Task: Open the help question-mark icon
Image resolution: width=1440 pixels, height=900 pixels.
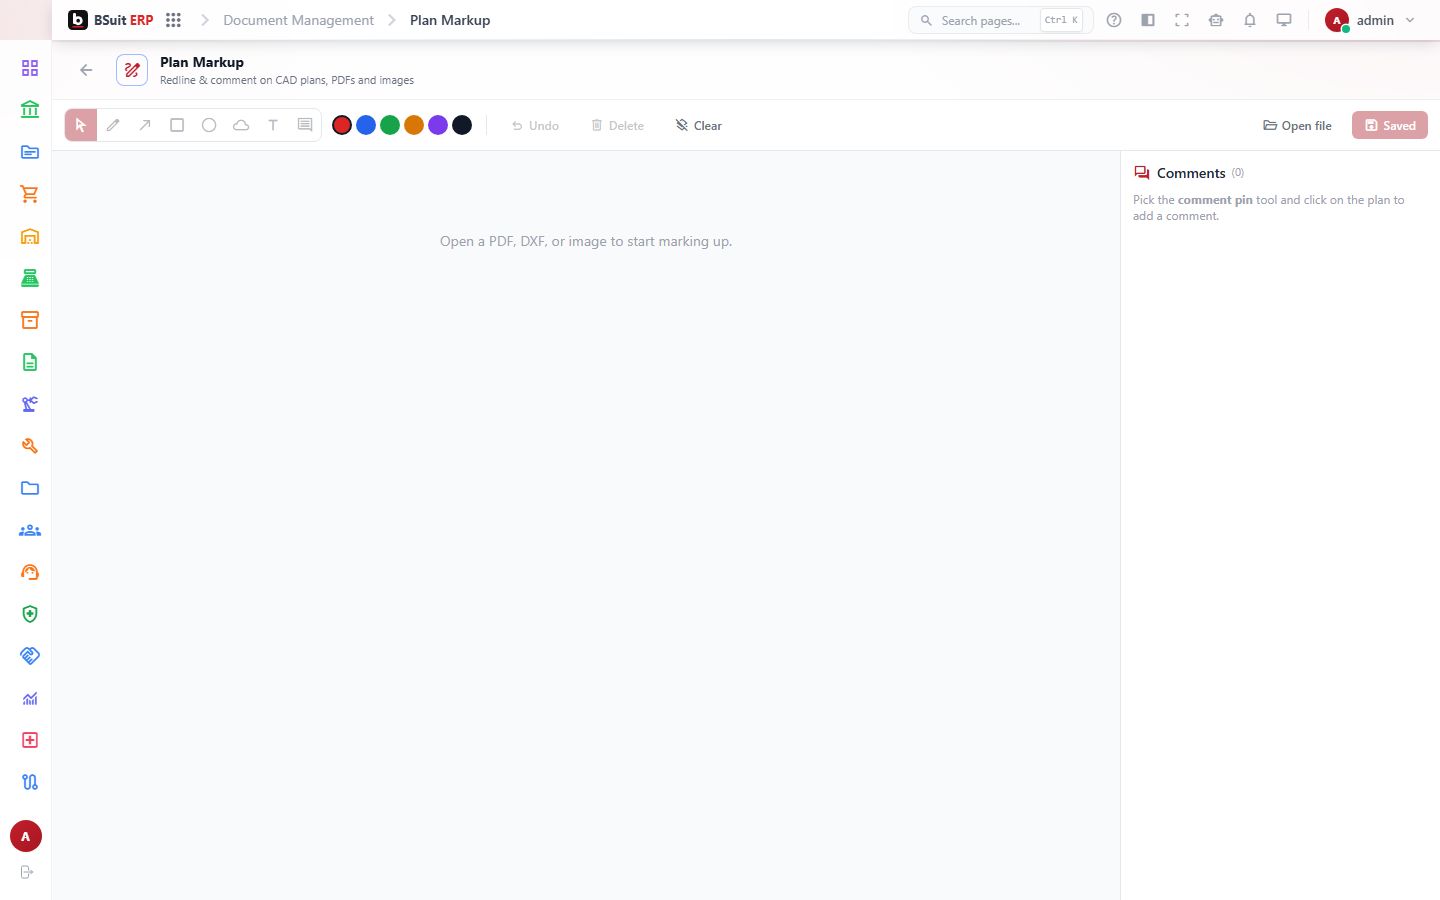Action: [1114, 20]
